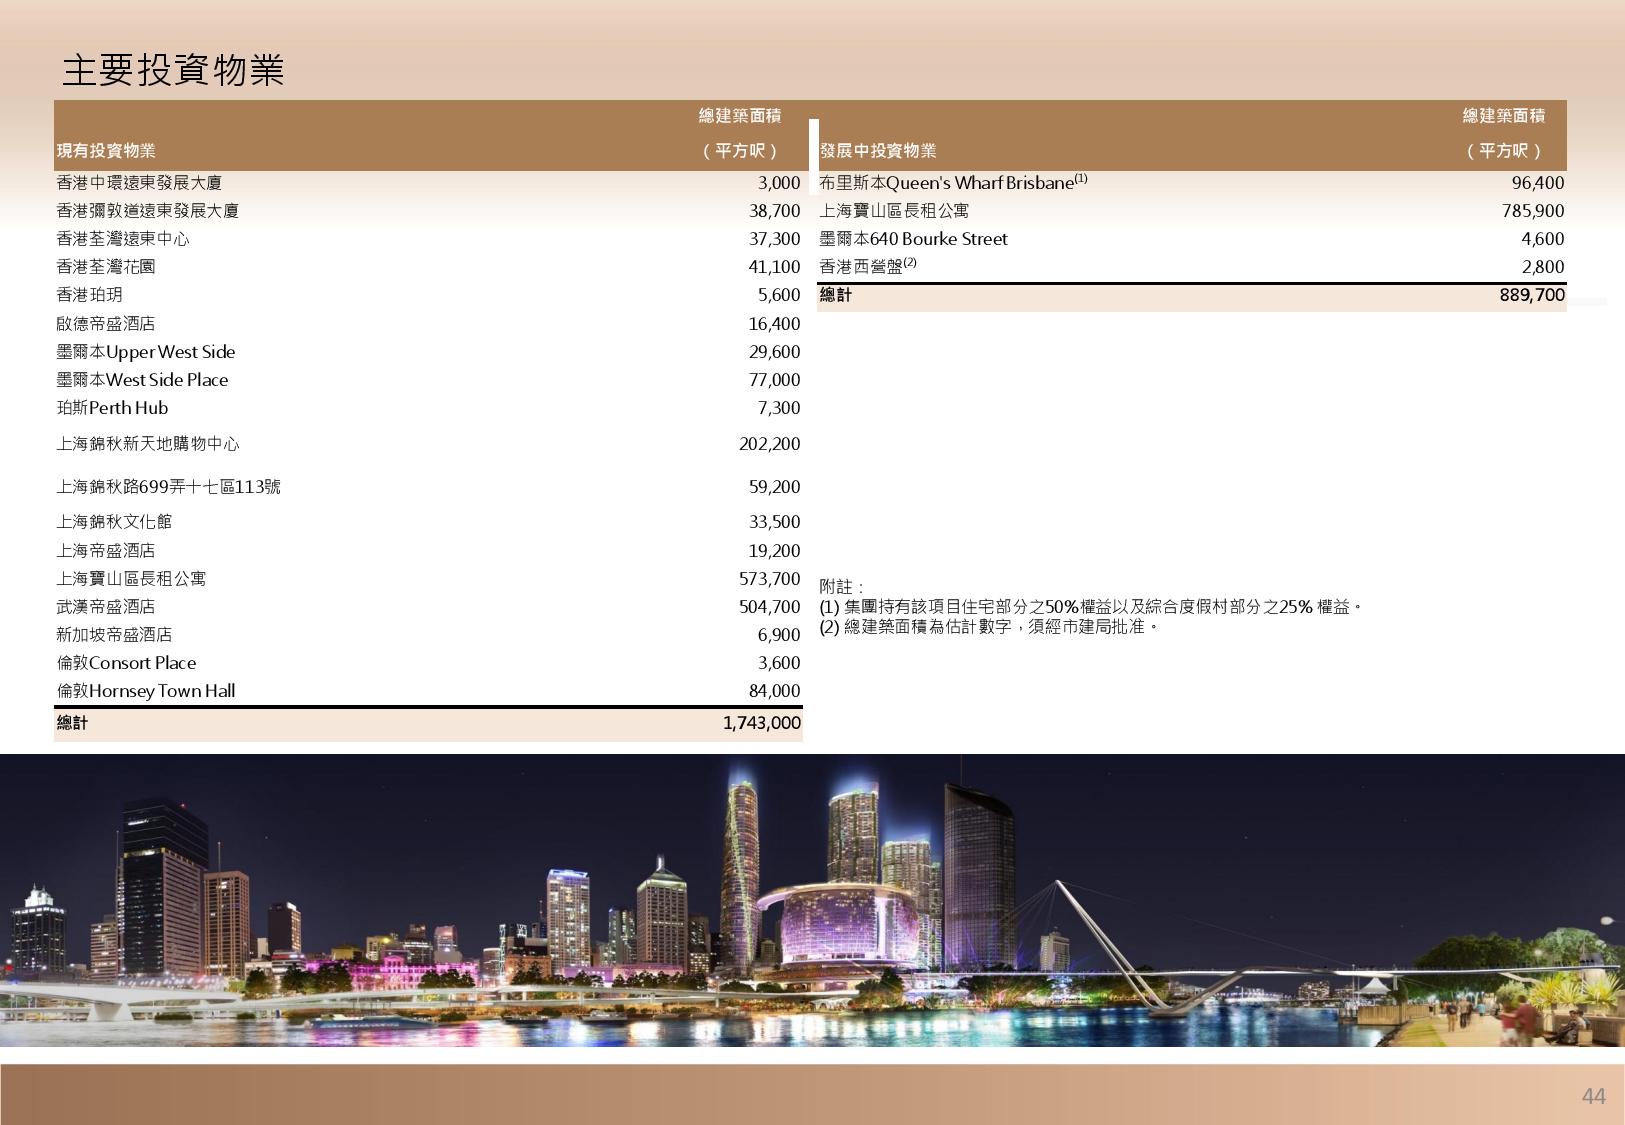Select the 墨爾本640 Bourke Street row
This screenshot has width=1625, height=1125.
tap(913, 239)
